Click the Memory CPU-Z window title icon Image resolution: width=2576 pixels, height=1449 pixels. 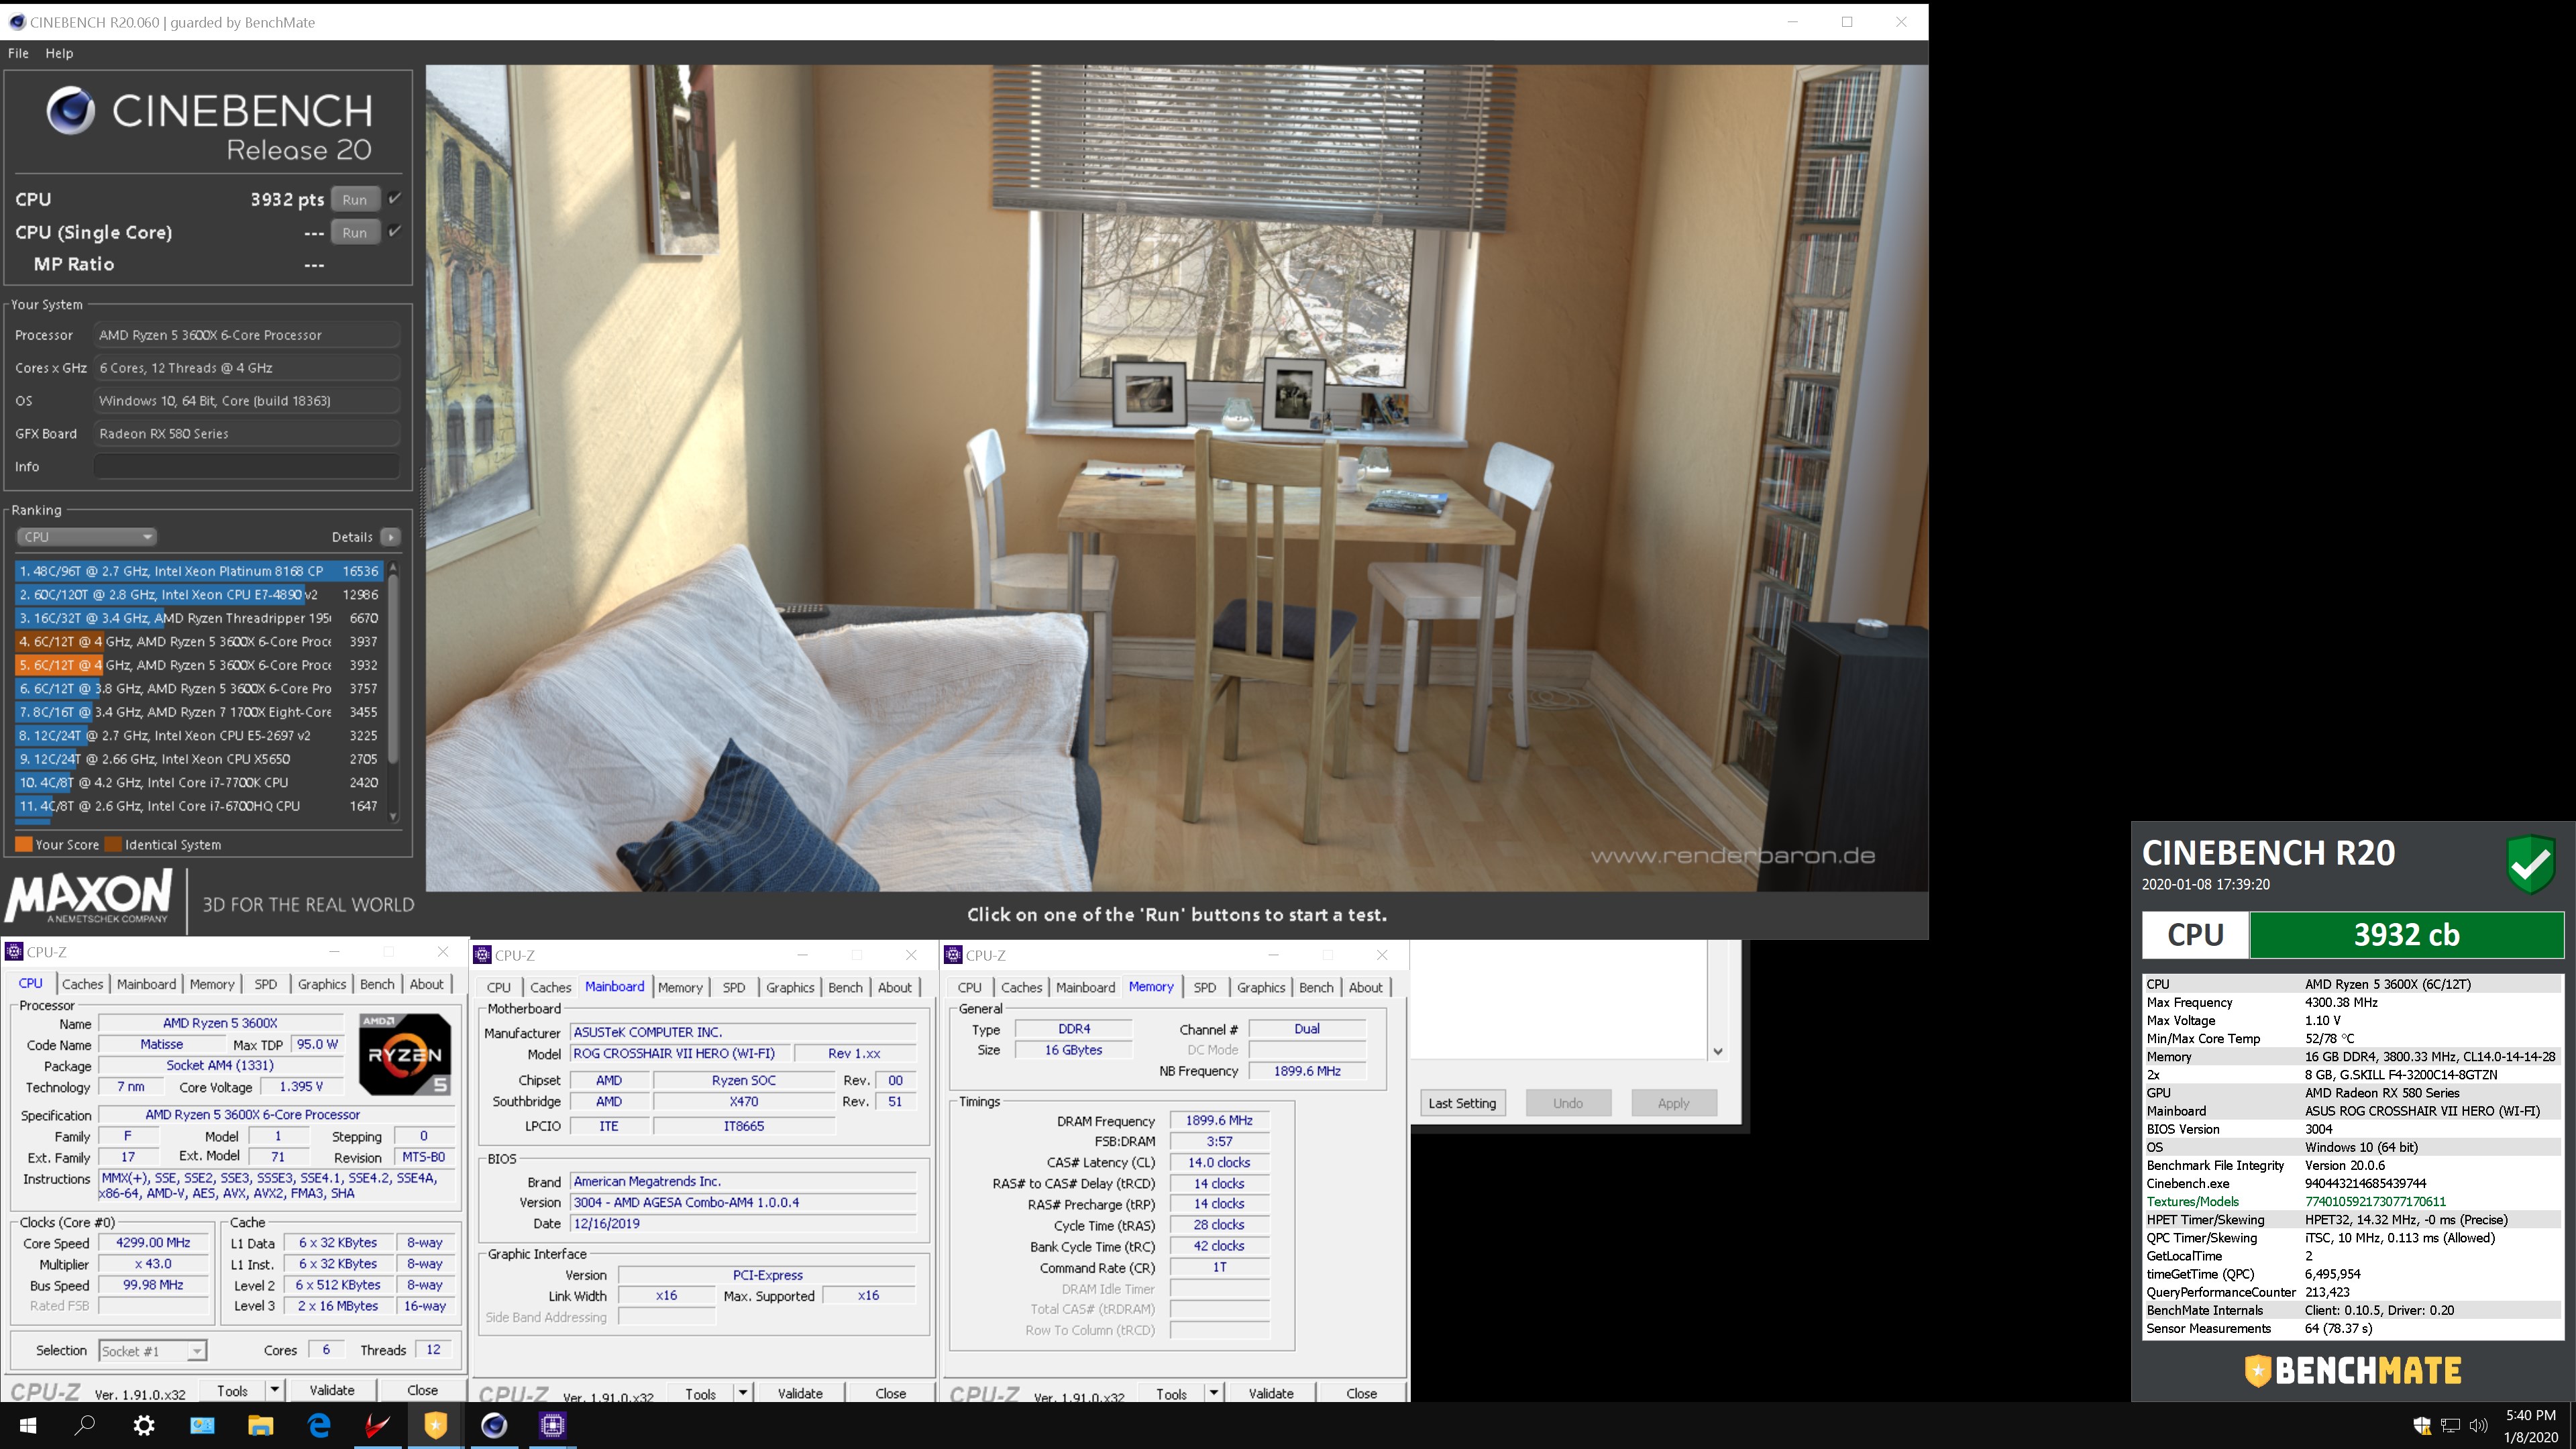pyautogui.click(x=953, y=955)
